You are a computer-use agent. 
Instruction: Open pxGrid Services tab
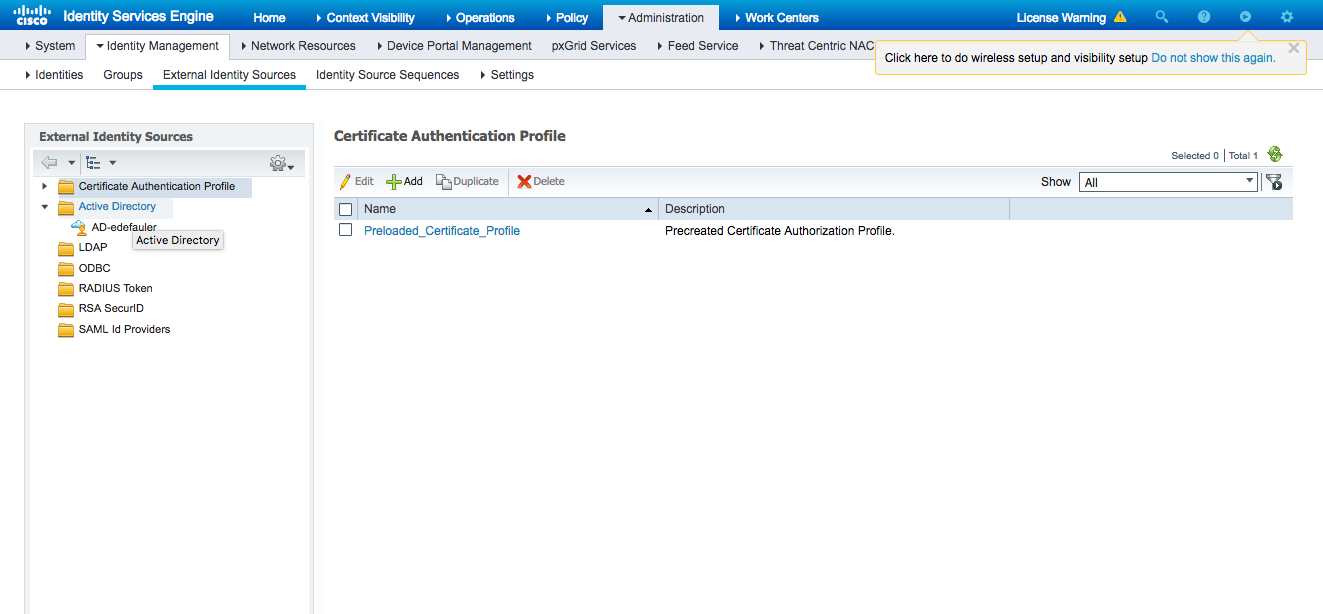click(x=594, y=46)
